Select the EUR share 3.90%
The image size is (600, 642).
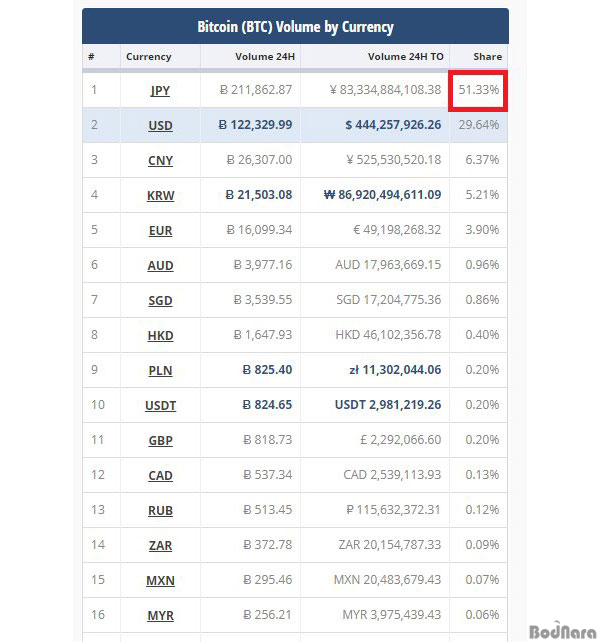(x=482, y=230)
